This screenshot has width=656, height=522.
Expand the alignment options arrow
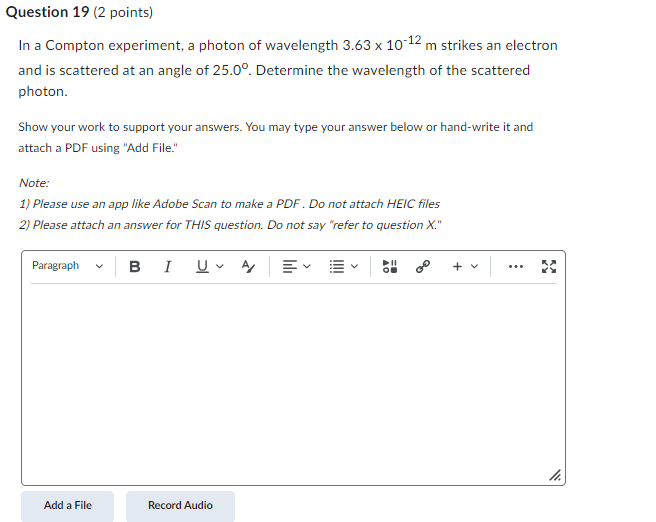307,266
